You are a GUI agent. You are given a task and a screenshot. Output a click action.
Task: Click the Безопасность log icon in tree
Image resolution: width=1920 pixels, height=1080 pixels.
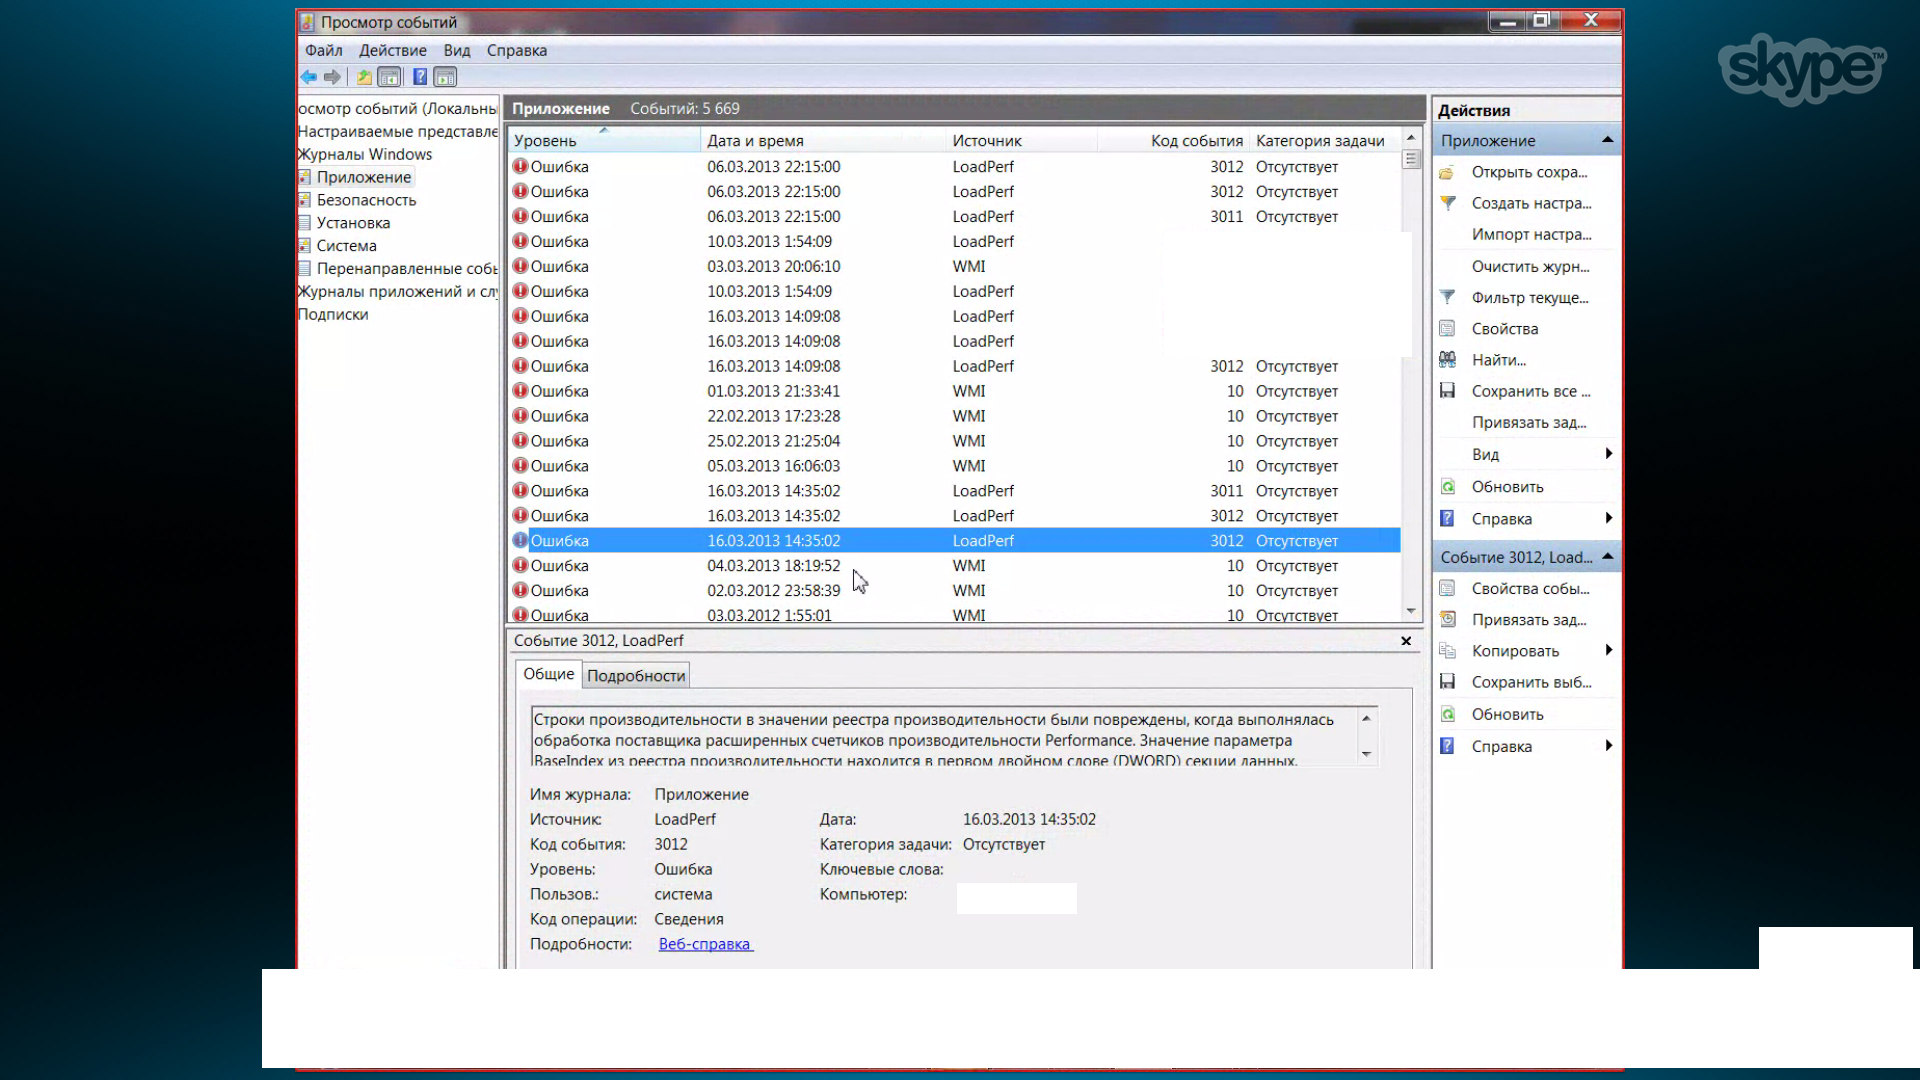coord(304,200)
